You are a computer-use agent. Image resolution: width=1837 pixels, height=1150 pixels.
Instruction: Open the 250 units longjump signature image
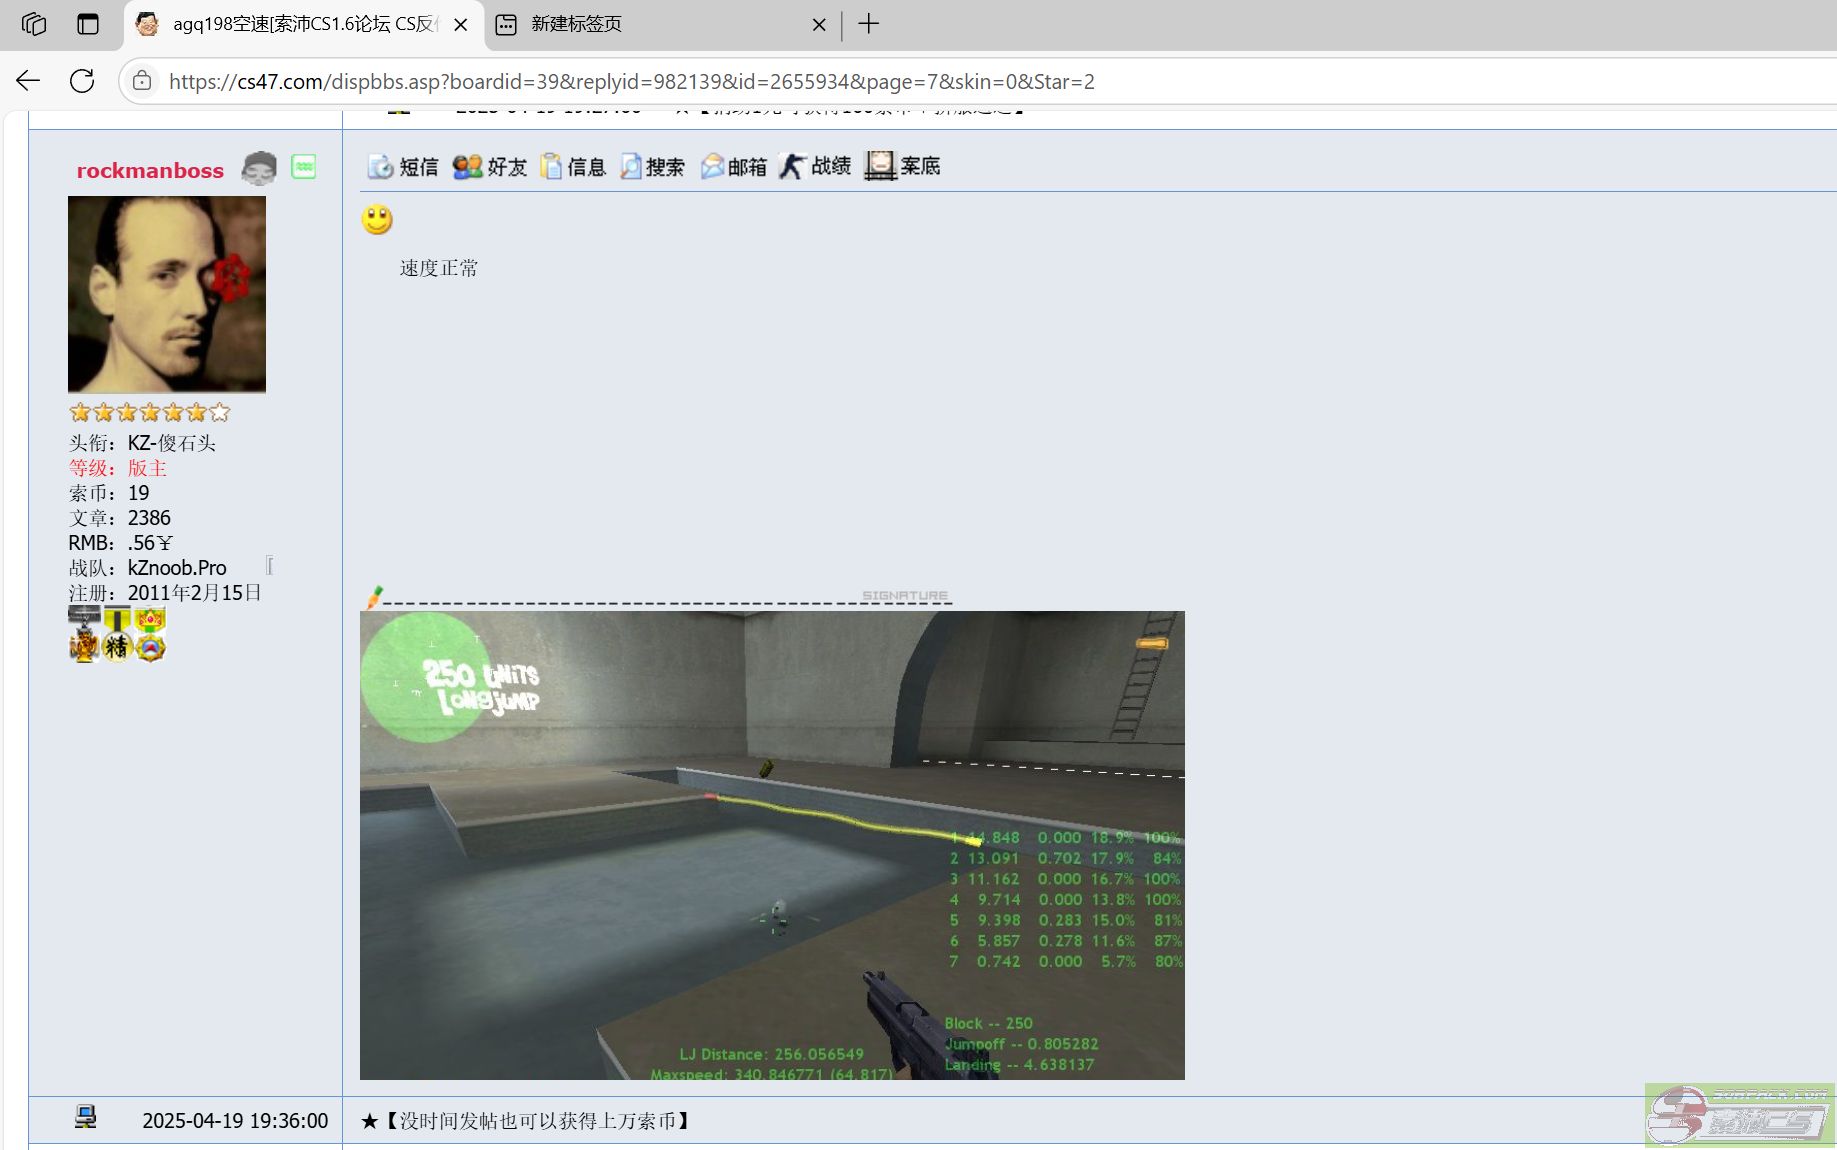tap(772, 845)
